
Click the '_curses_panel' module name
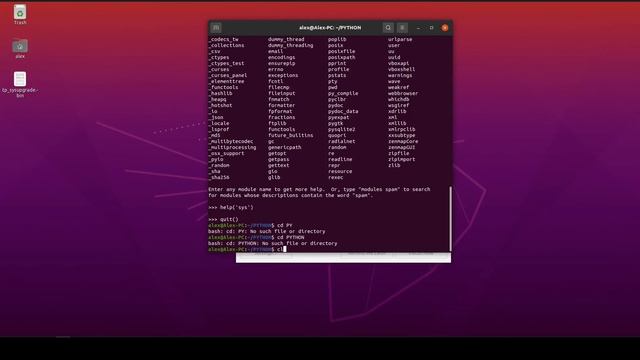click(228, 76)
